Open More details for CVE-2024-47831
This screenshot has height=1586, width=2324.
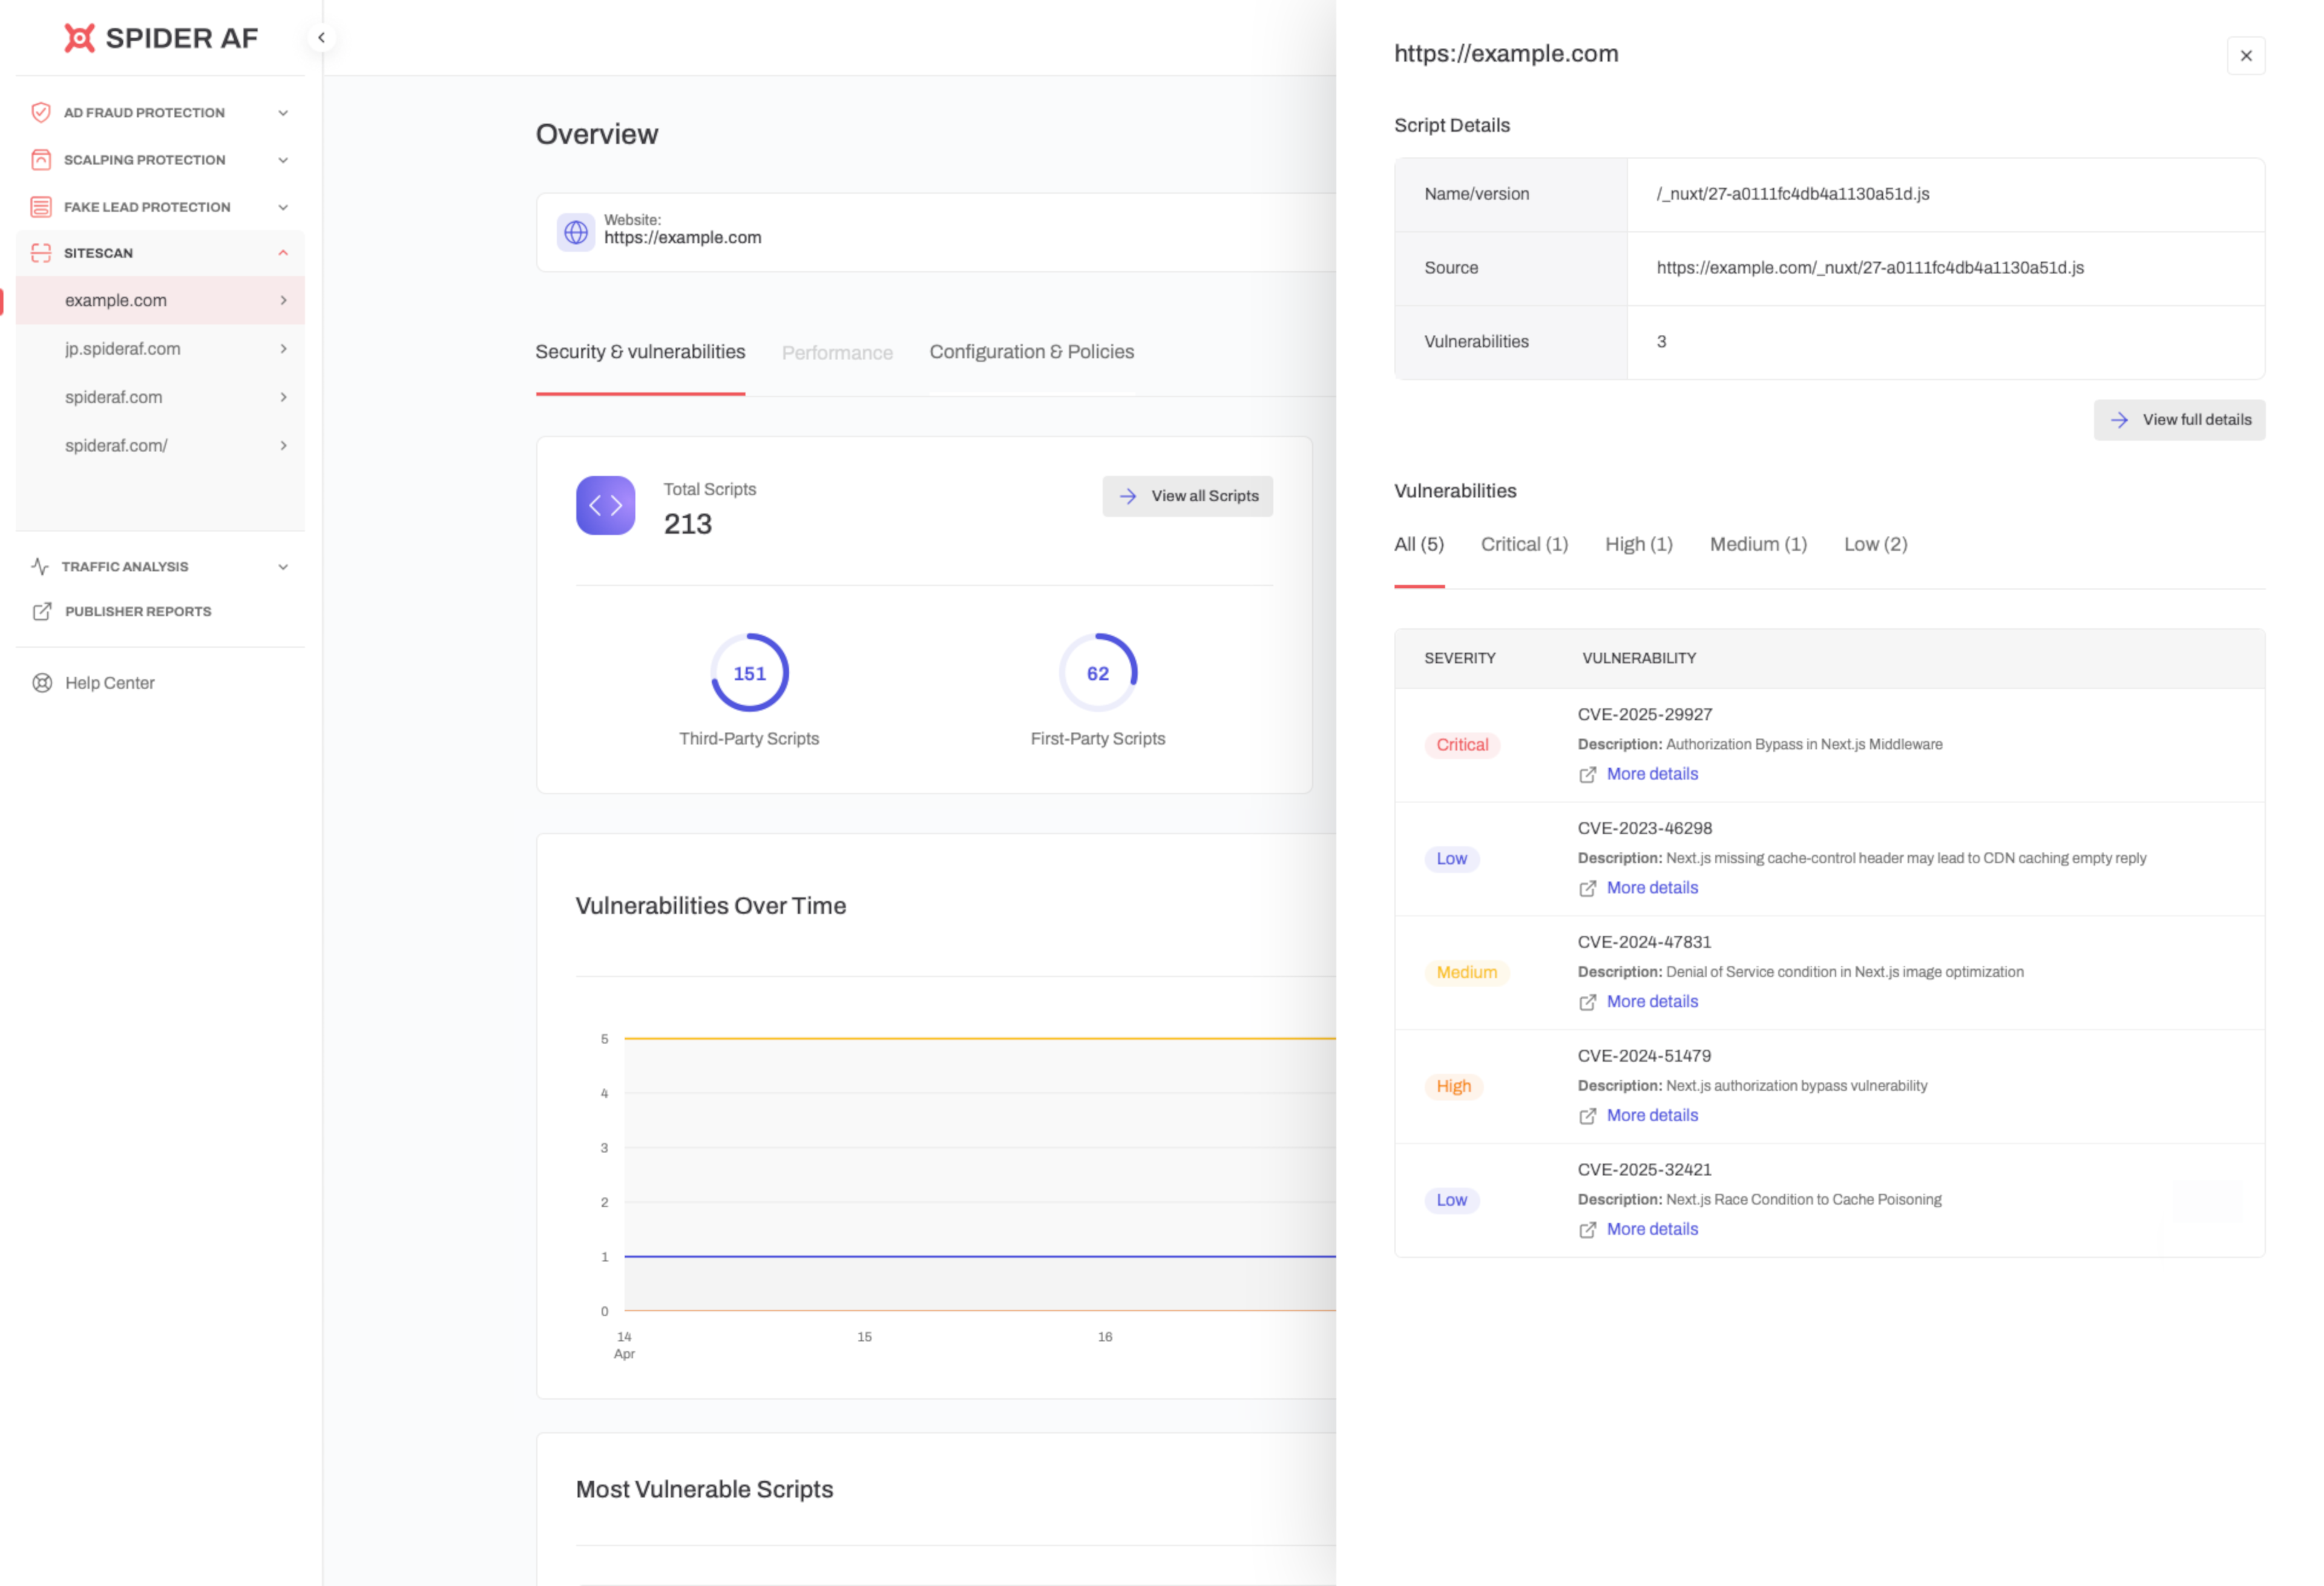[1652, 1002]
